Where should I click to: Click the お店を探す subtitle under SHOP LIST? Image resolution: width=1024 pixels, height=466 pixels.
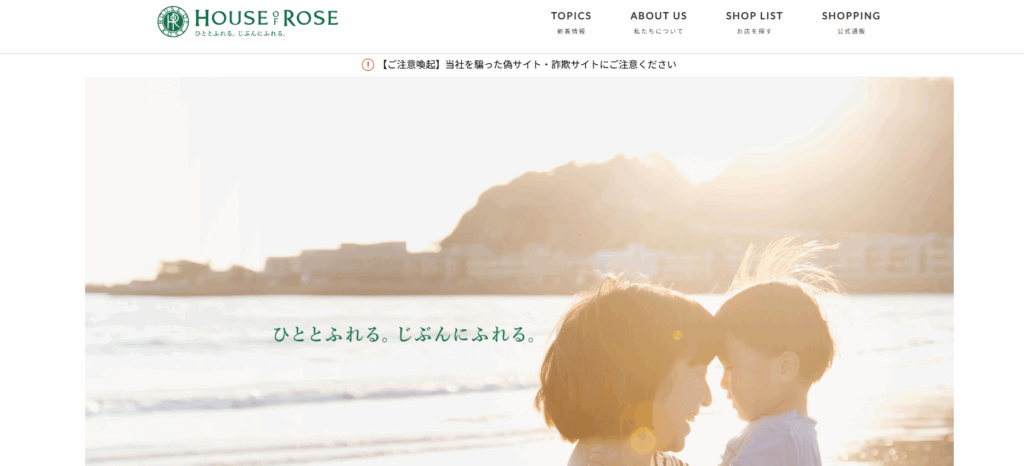[754, 32]
